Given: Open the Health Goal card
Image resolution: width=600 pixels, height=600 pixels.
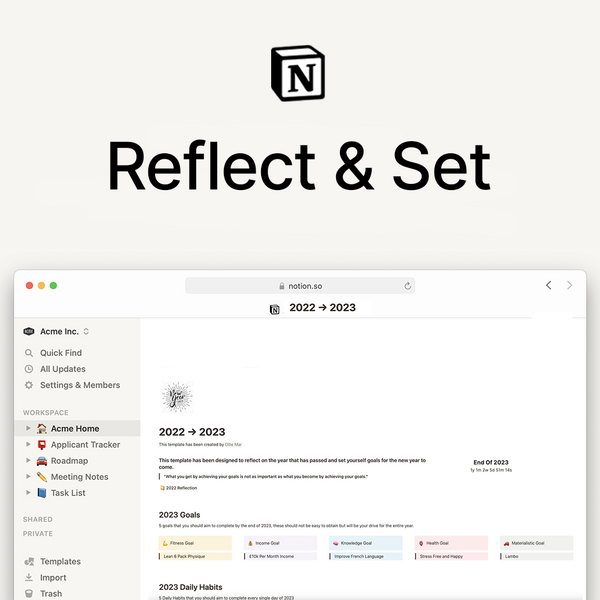Looking at the screenshot, I should [x=452, y=543].
